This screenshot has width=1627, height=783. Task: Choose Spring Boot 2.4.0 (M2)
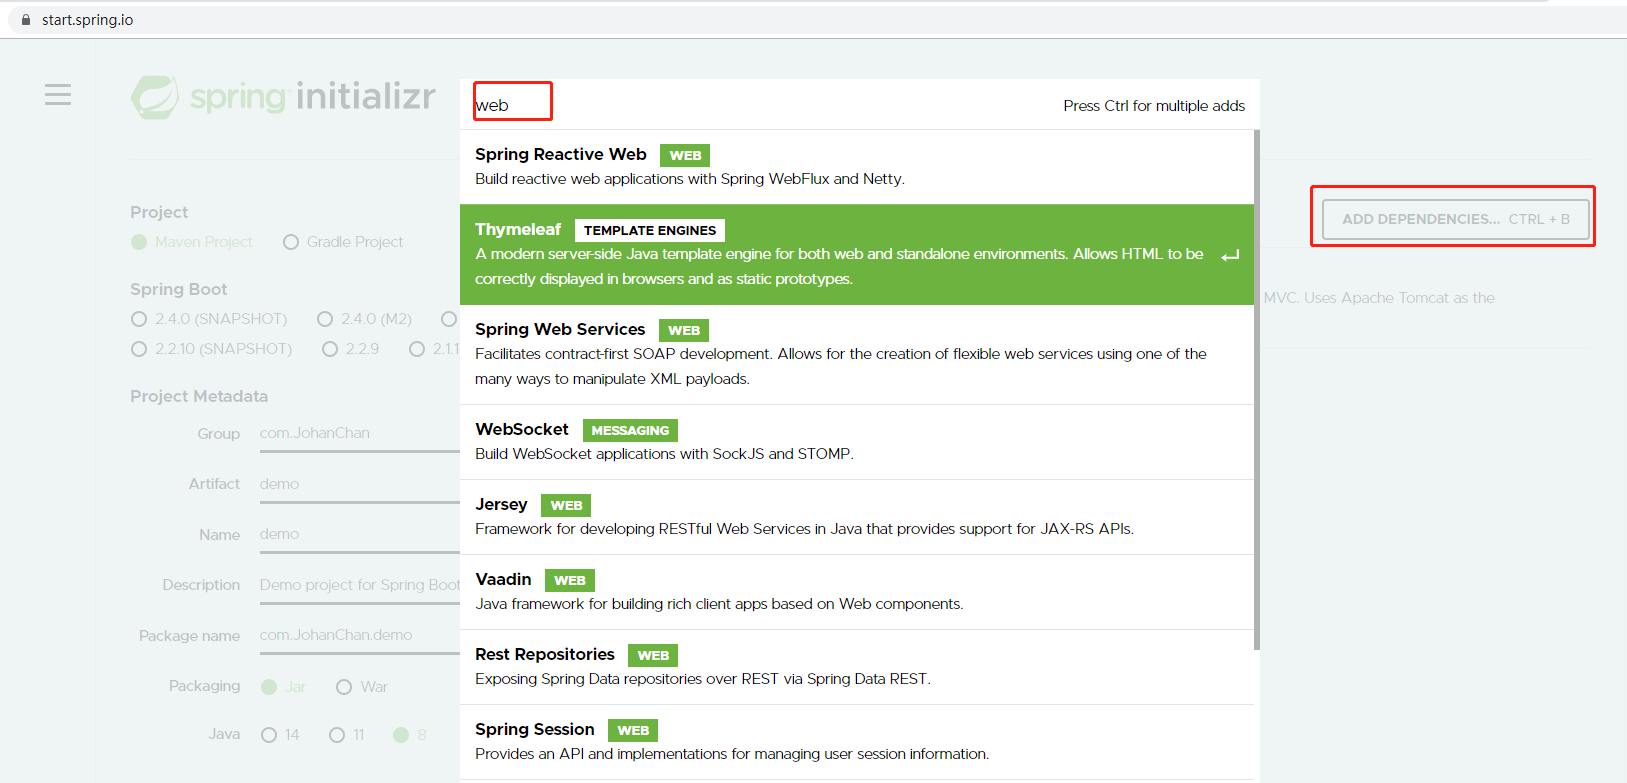point(325,319)
